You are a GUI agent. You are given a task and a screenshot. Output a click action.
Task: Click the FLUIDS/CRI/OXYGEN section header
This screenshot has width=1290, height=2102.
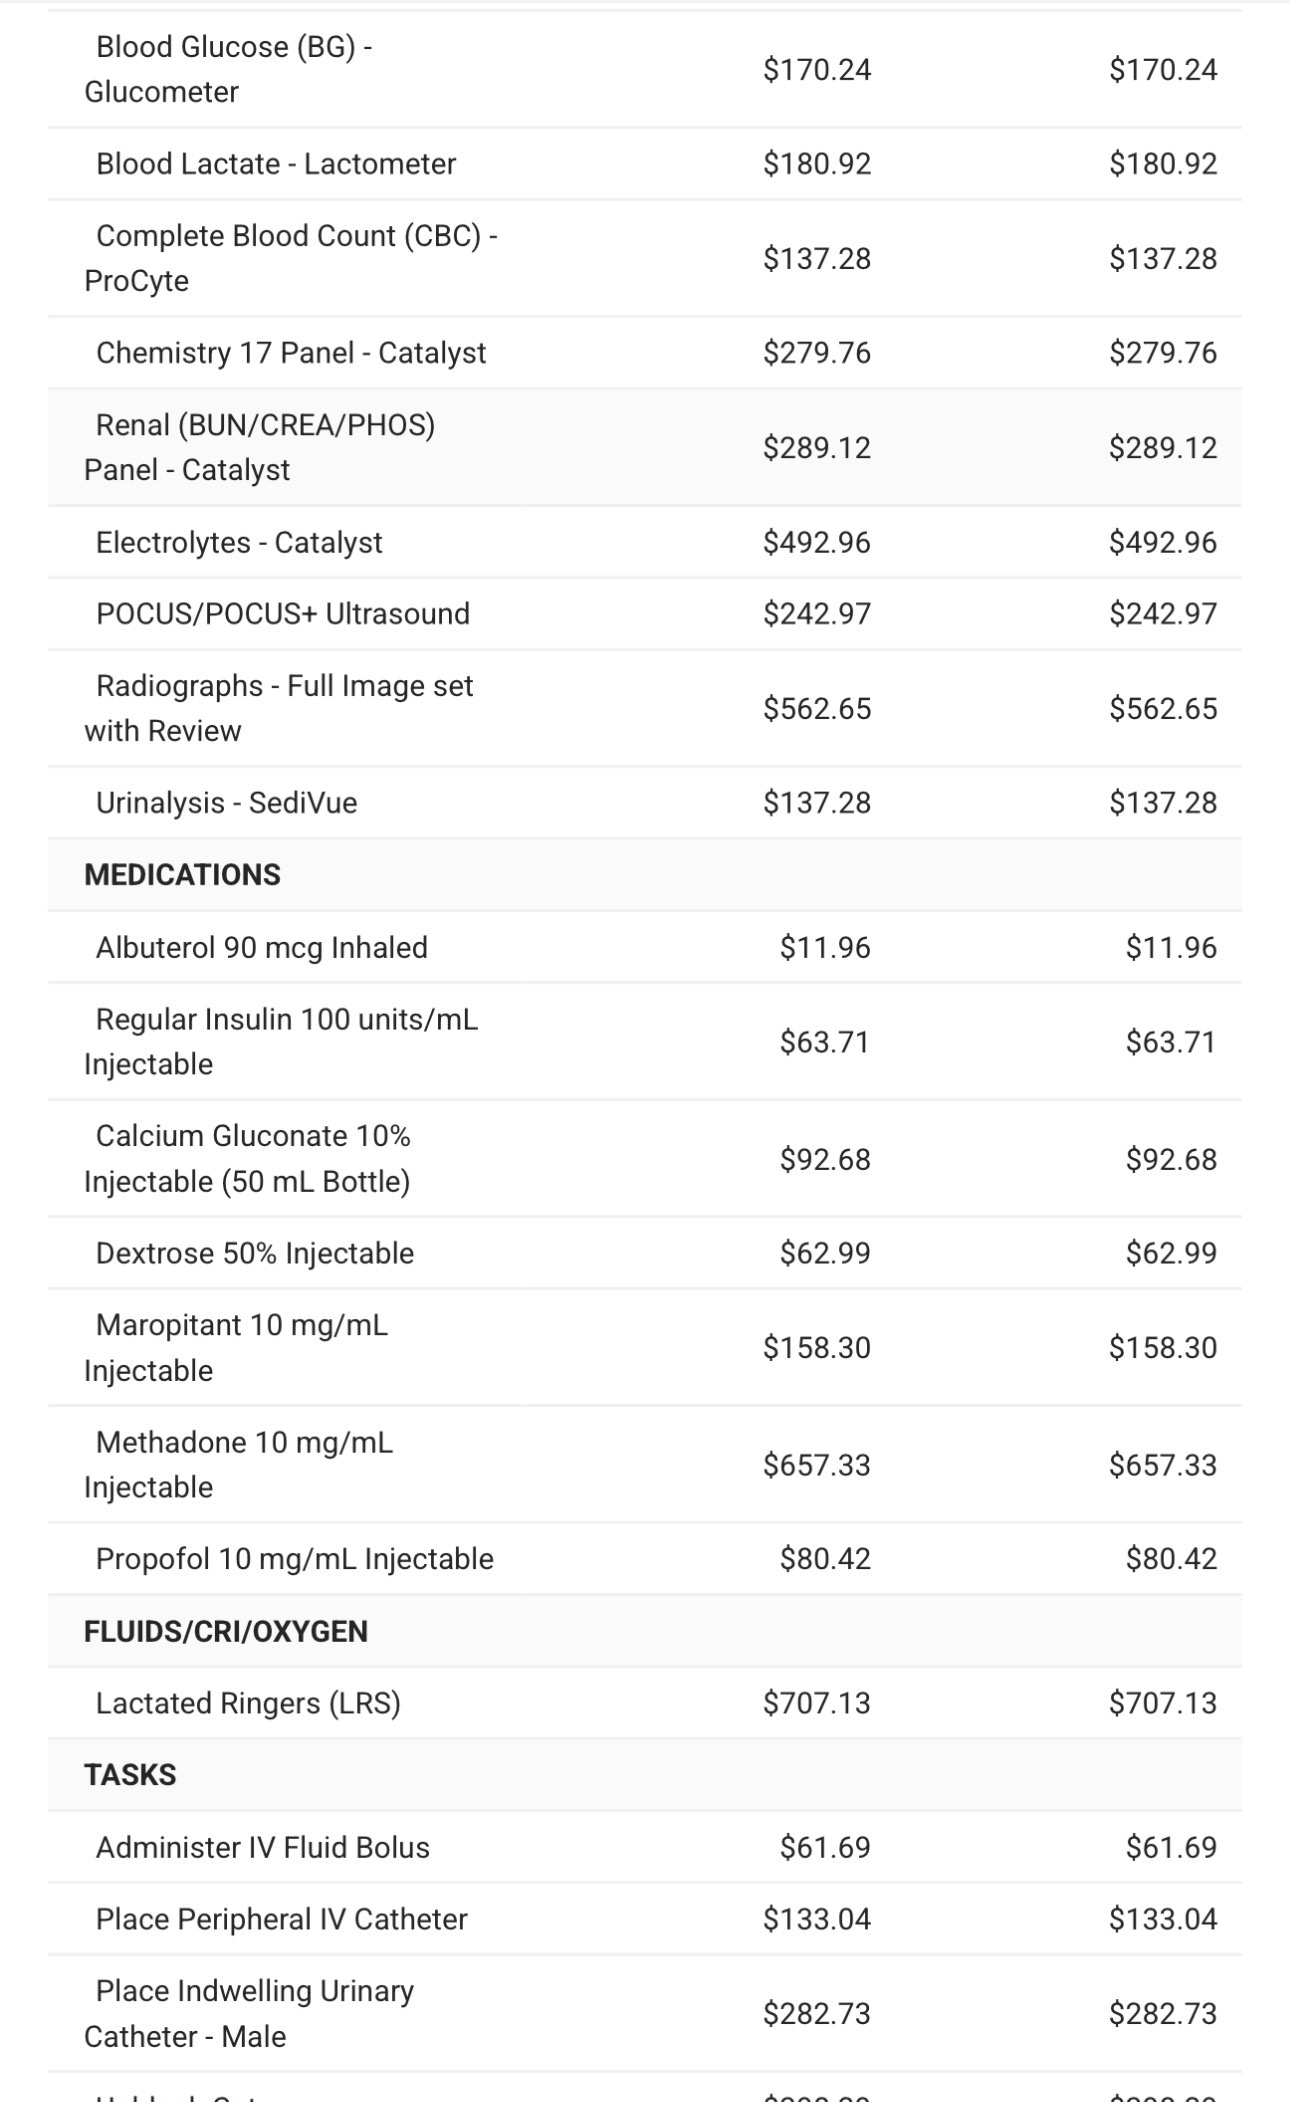(x=226, y=1632)
